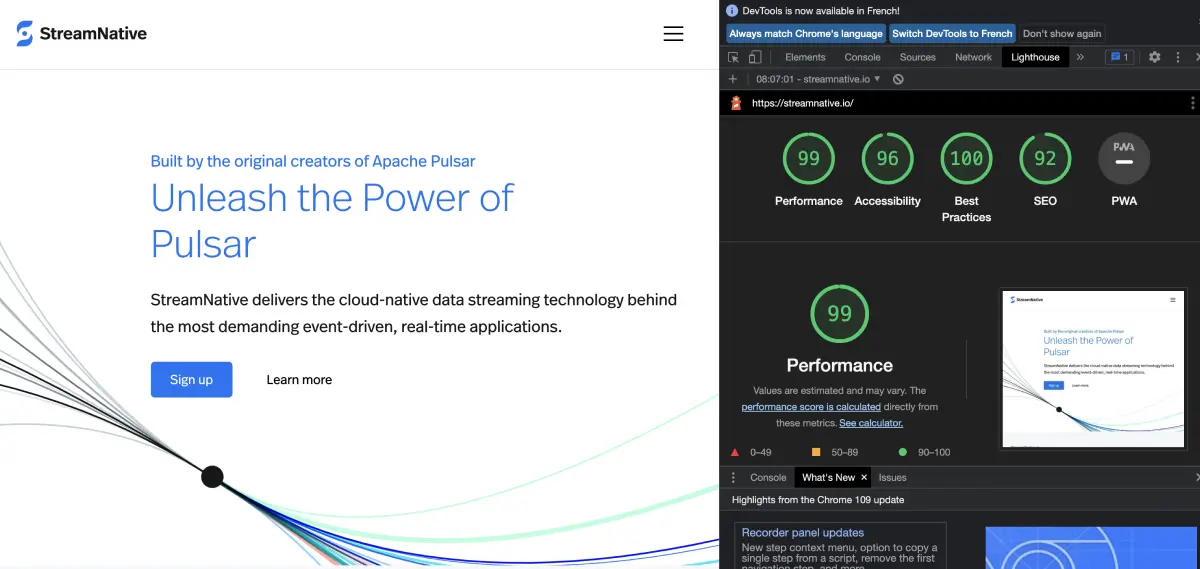Click the Unleash the Power of Pulsar heading
The width and height of the screenshot is (1200, 569).
(x=332, y=221)
